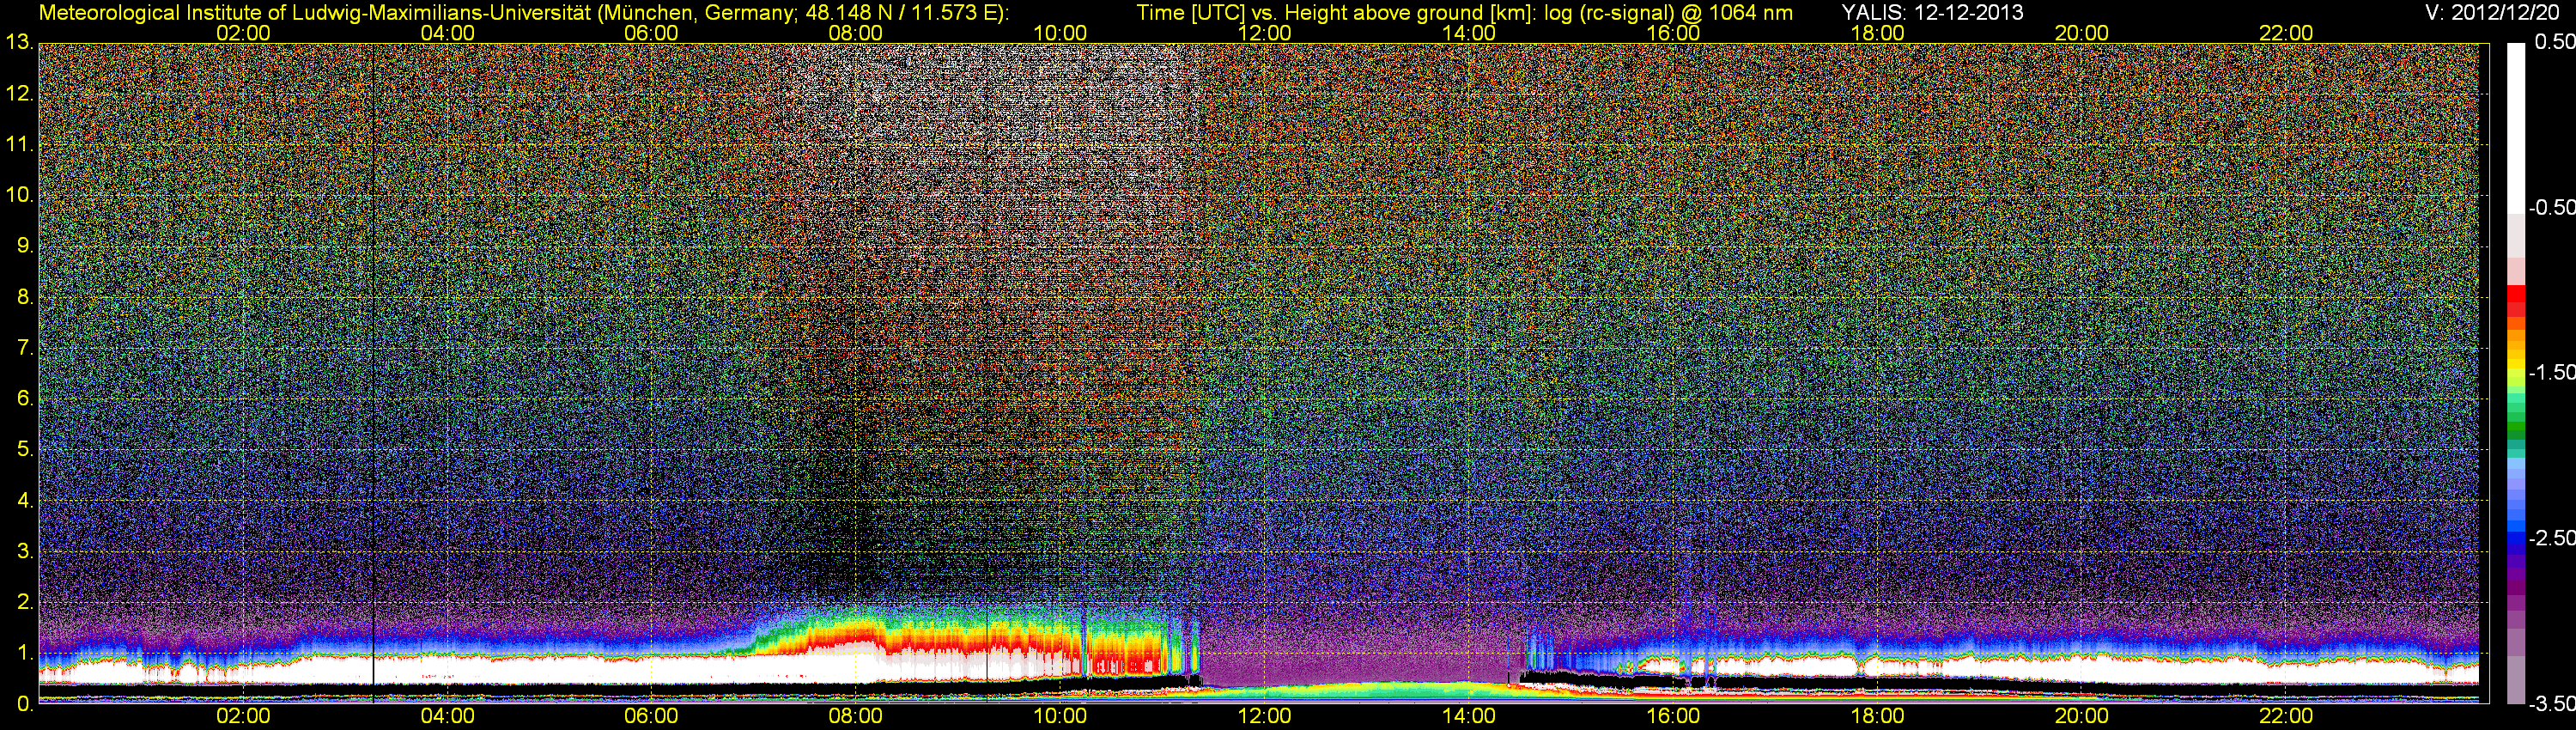The image size is (2576, 730).
Task: Pick the 12 km height axis label
Action: [19, 94]
